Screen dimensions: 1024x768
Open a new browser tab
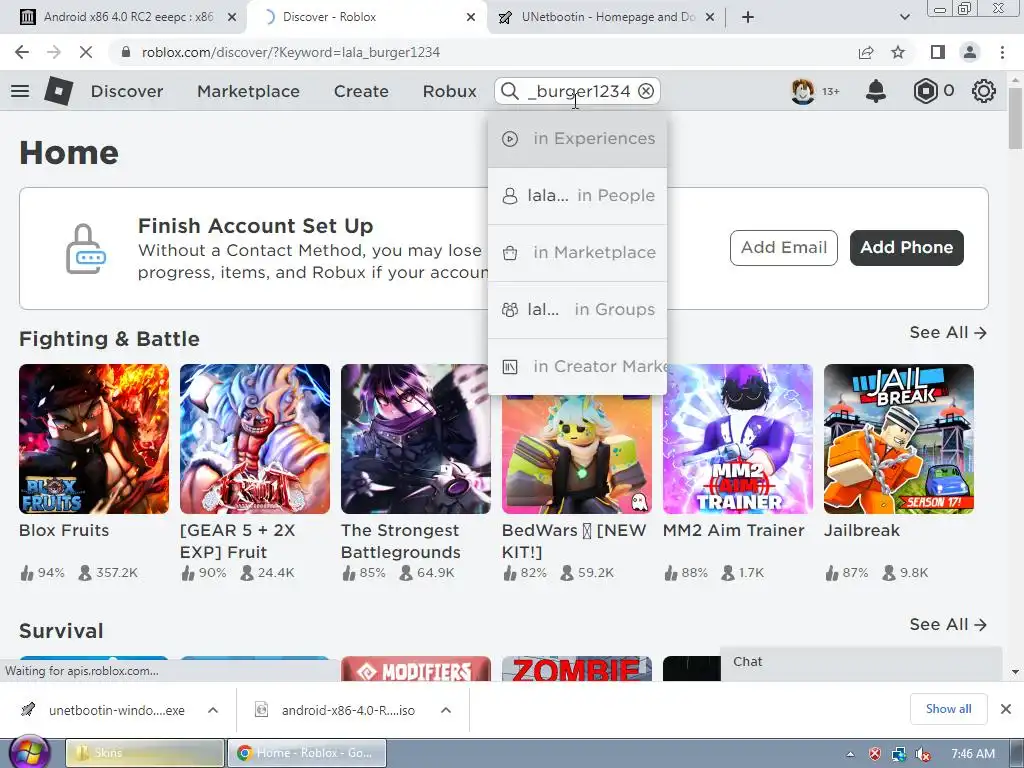click(748, 17)
